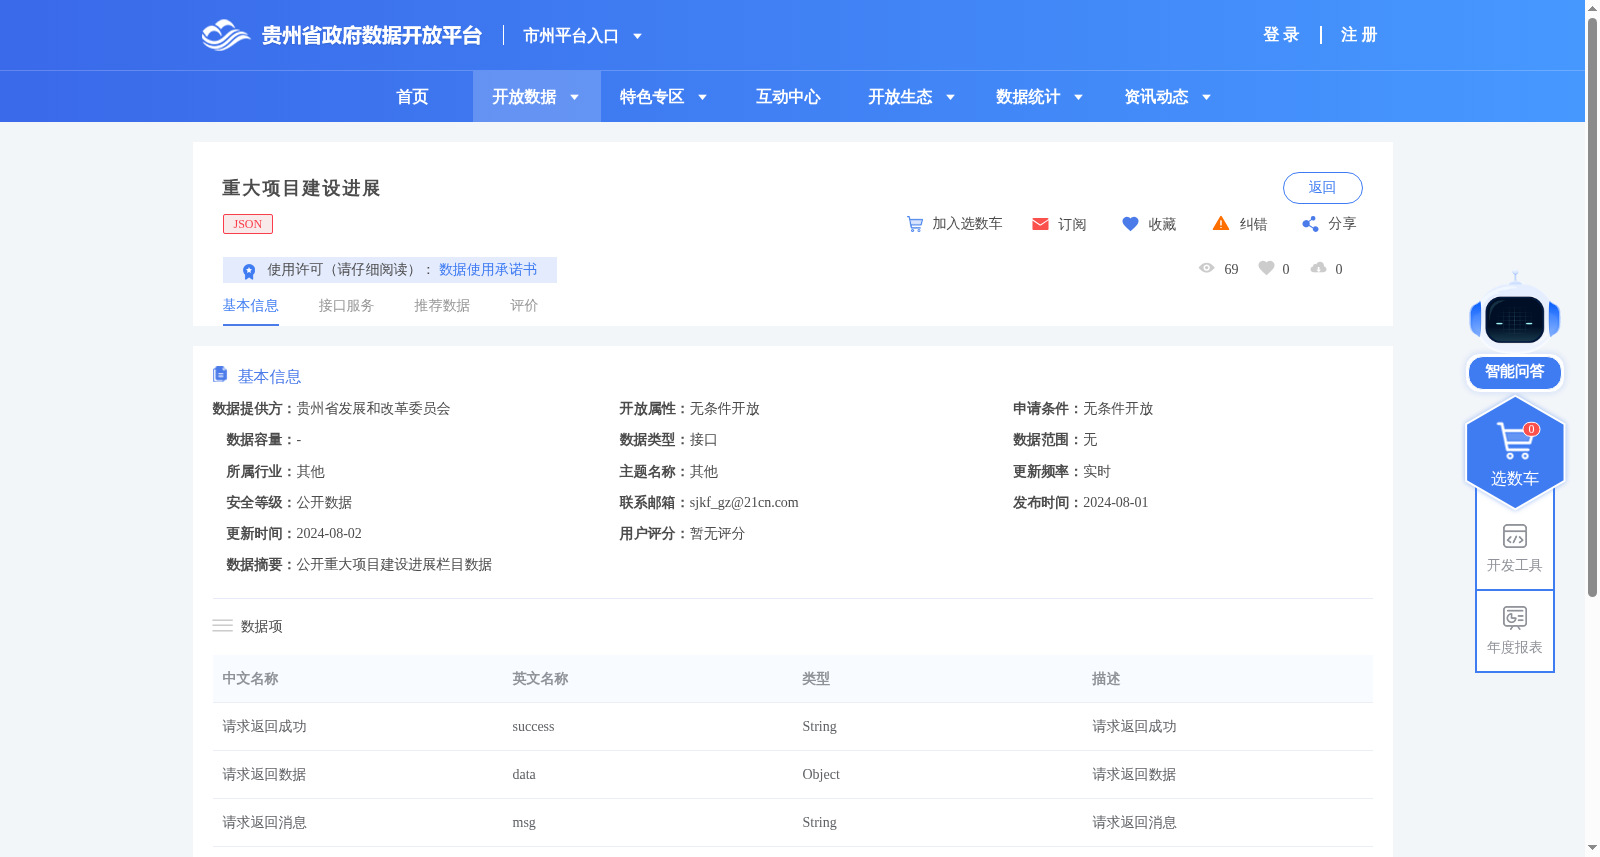Expand the 资讯动态 menu arrow
The image size is (1600, 857).
(x=1206, y=97)
